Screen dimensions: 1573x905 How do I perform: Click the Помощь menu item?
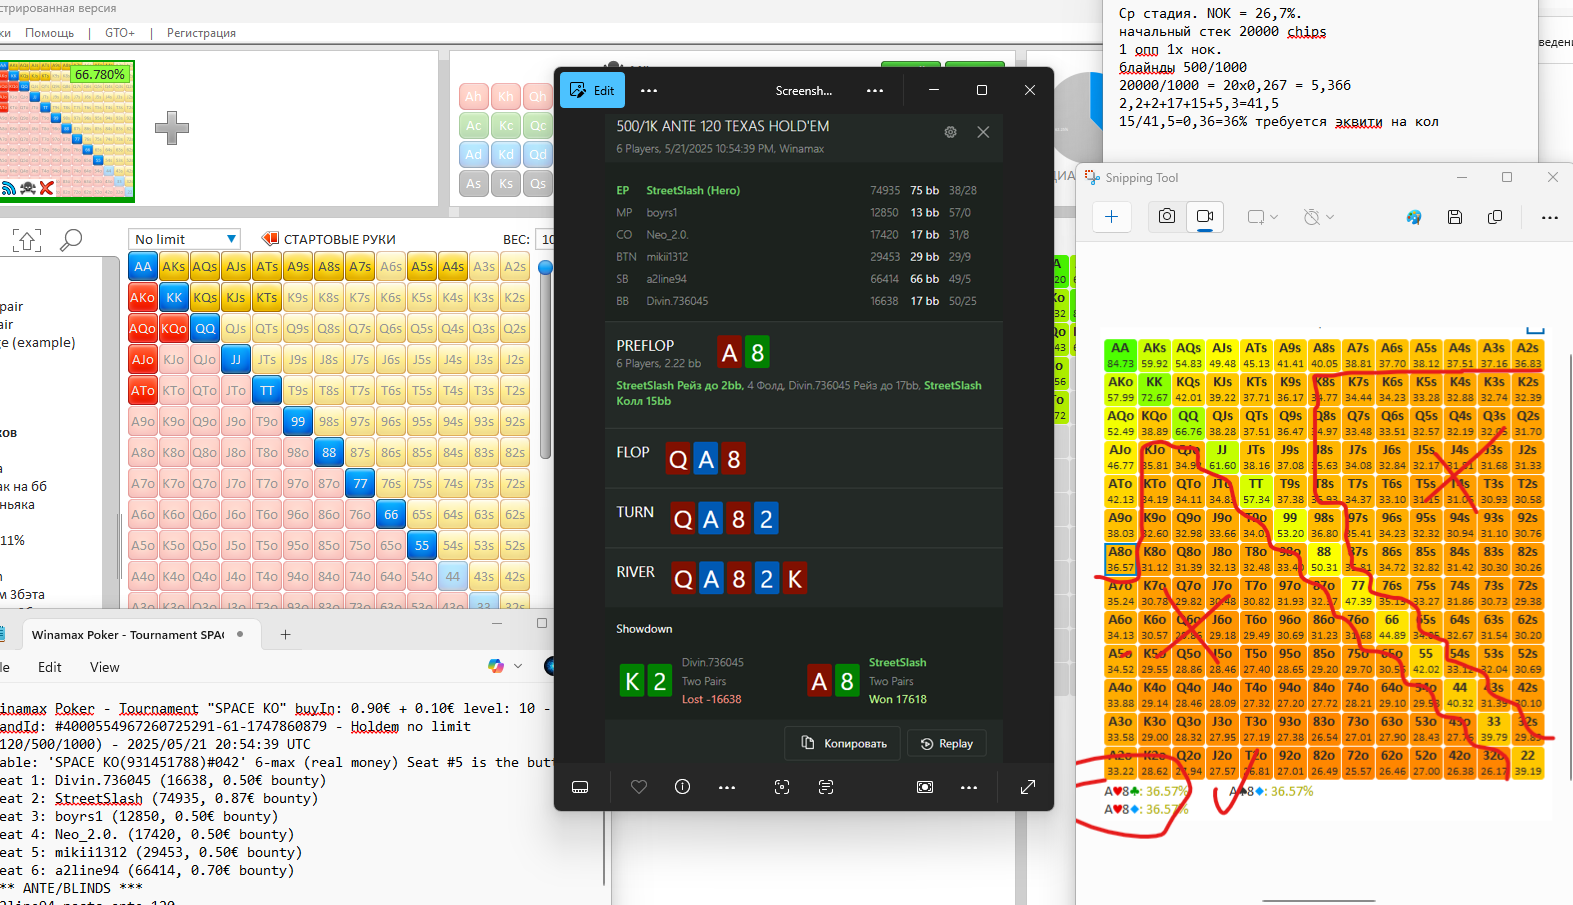click(50, 33)
